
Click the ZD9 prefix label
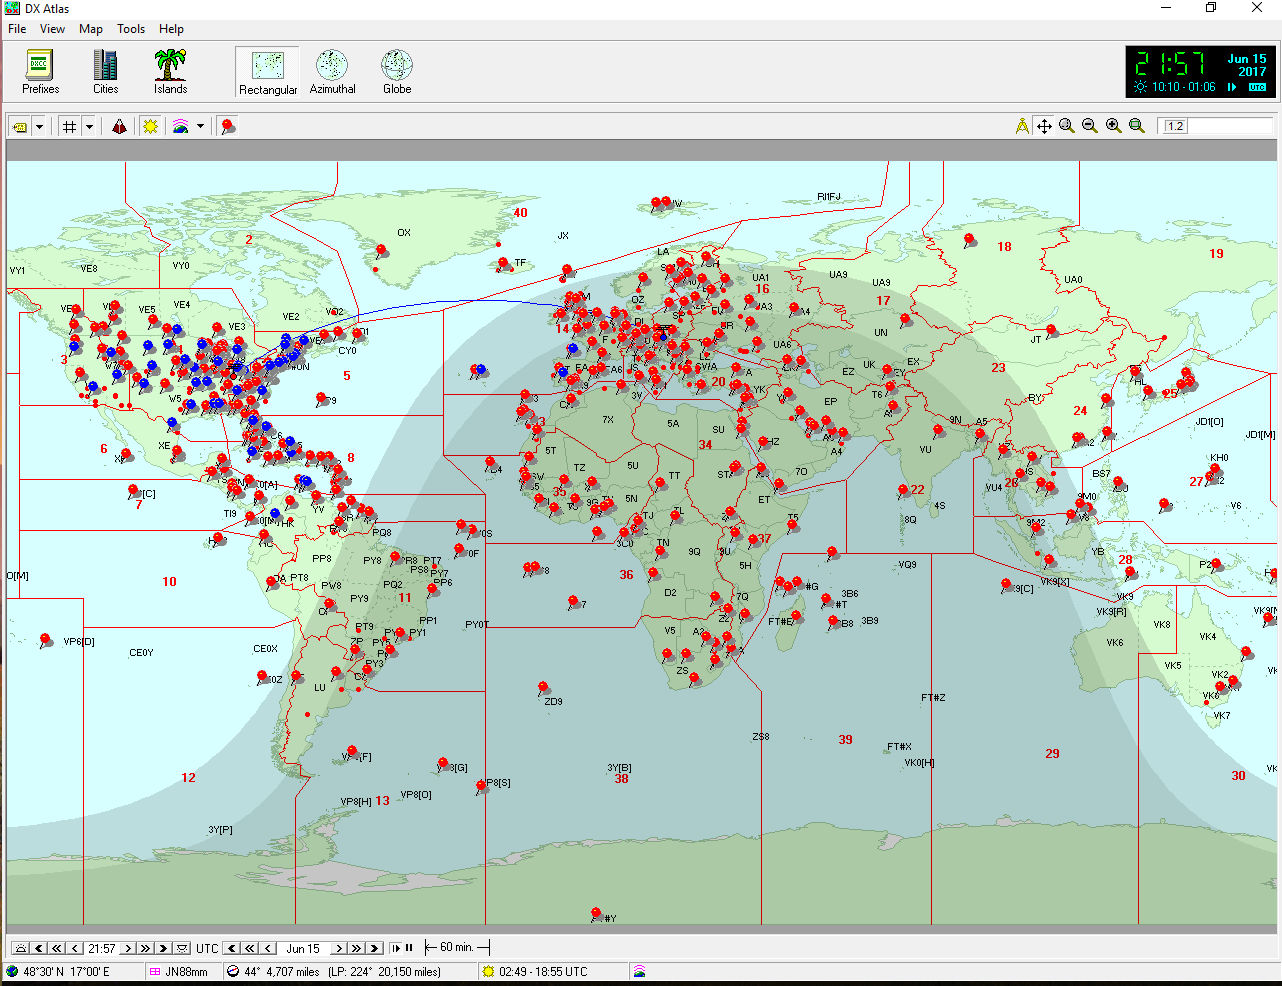coord(553,702)
